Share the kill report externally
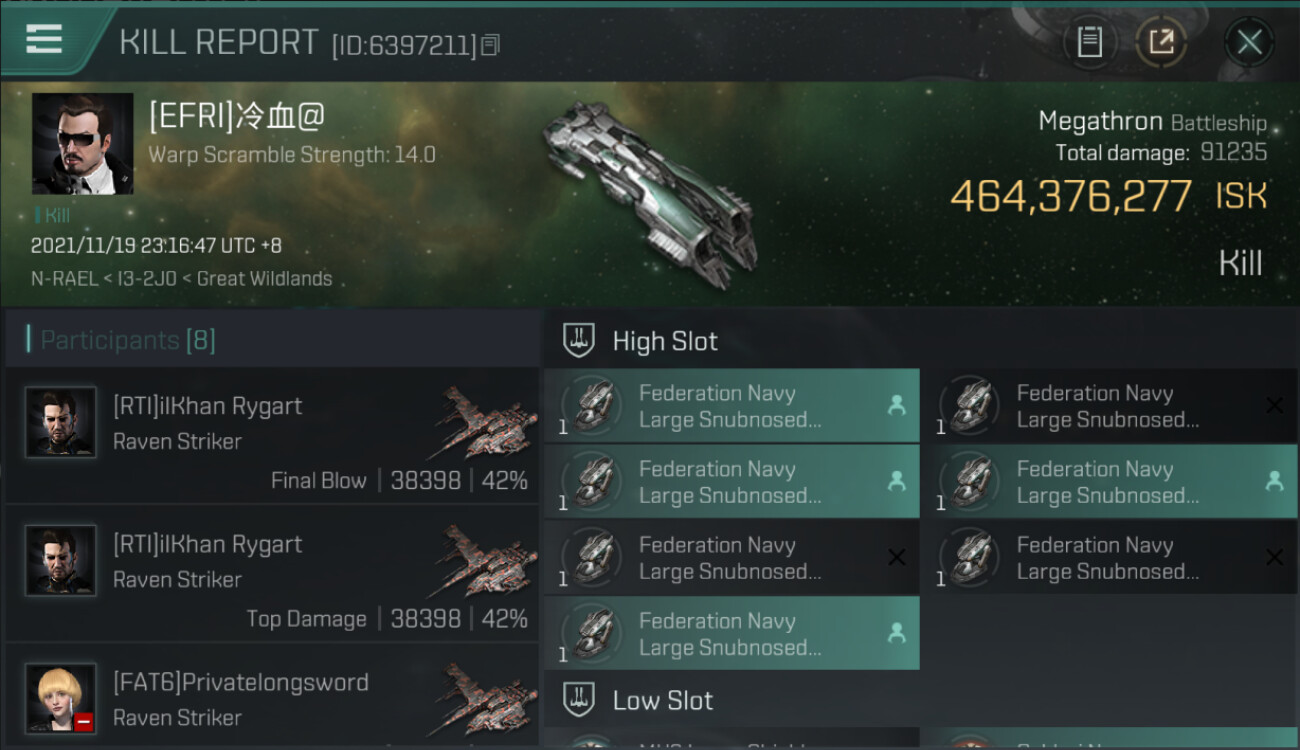This screenshot has width=1300, height=750. coord(1162,42)
